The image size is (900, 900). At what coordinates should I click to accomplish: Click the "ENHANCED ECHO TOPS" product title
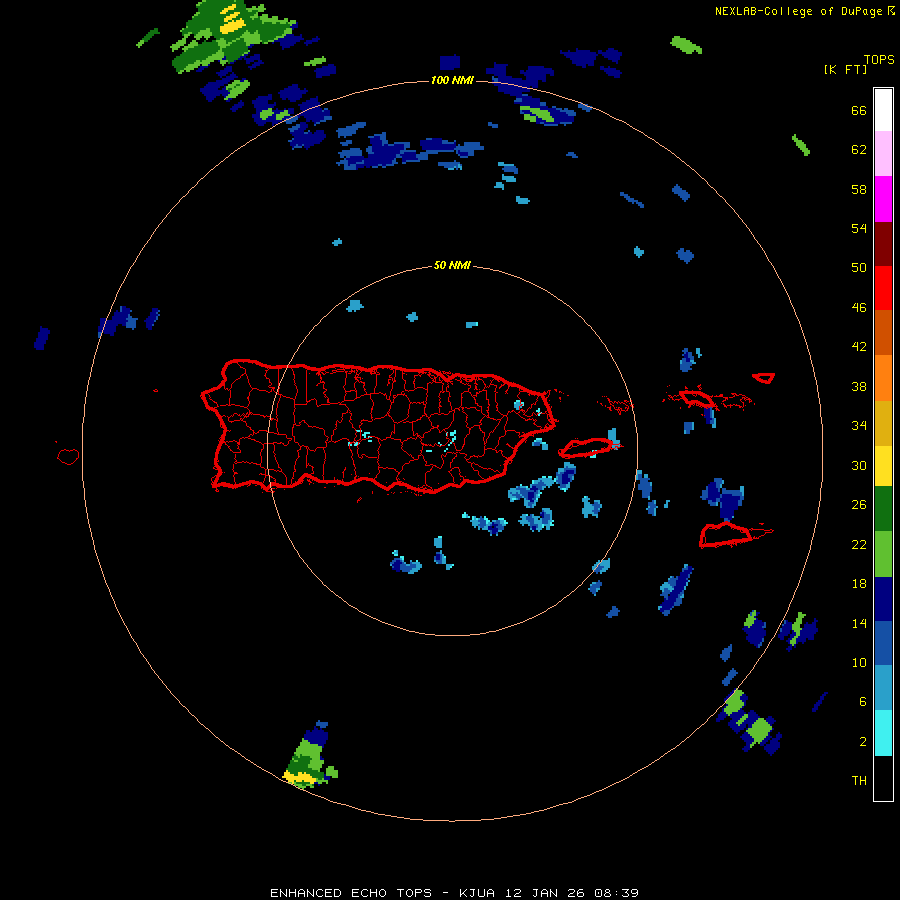click(351, 893)
